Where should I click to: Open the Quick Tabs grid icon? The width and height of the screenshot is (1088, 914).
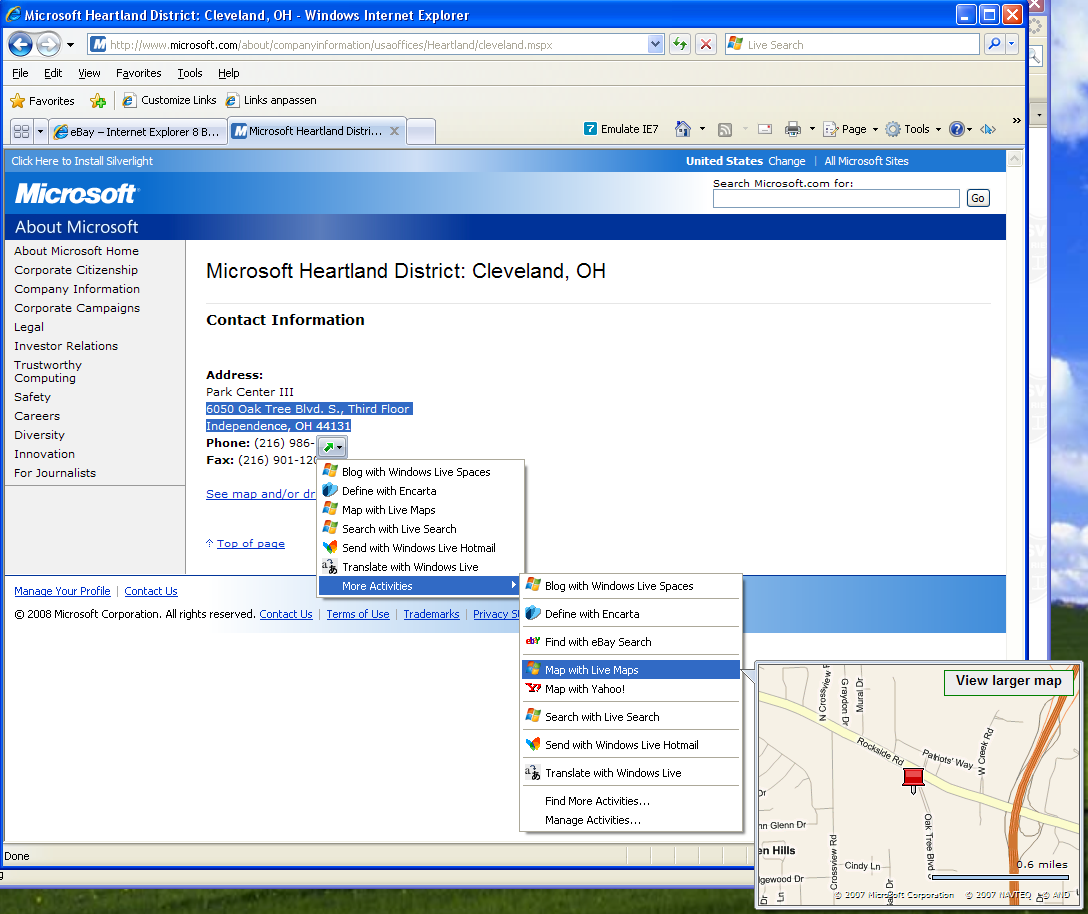[x=21, y=131]
